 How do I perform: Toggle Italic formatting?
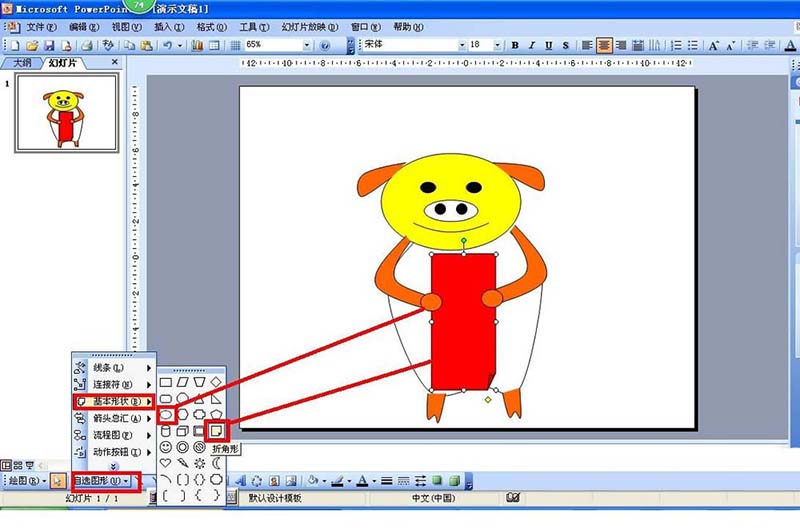tap(532, 45)
